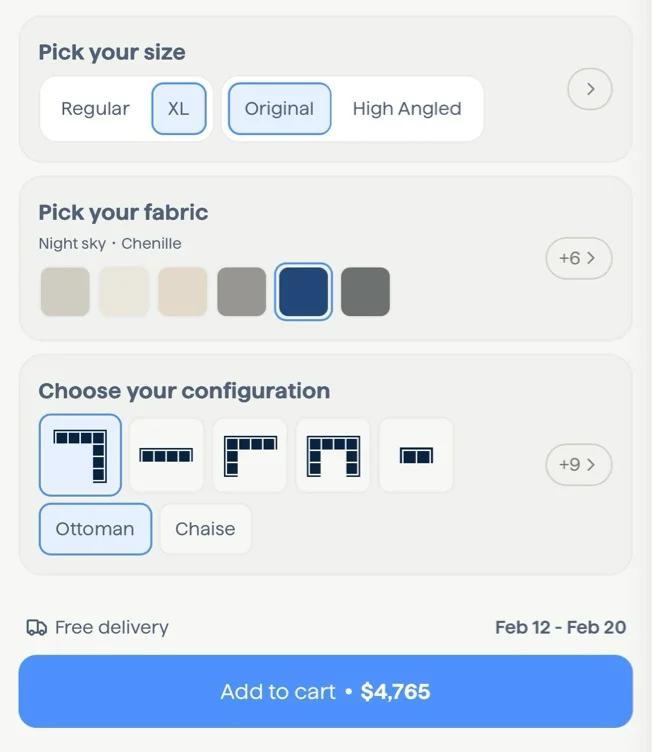Select the Ottoman option

[x=95, y=529]
